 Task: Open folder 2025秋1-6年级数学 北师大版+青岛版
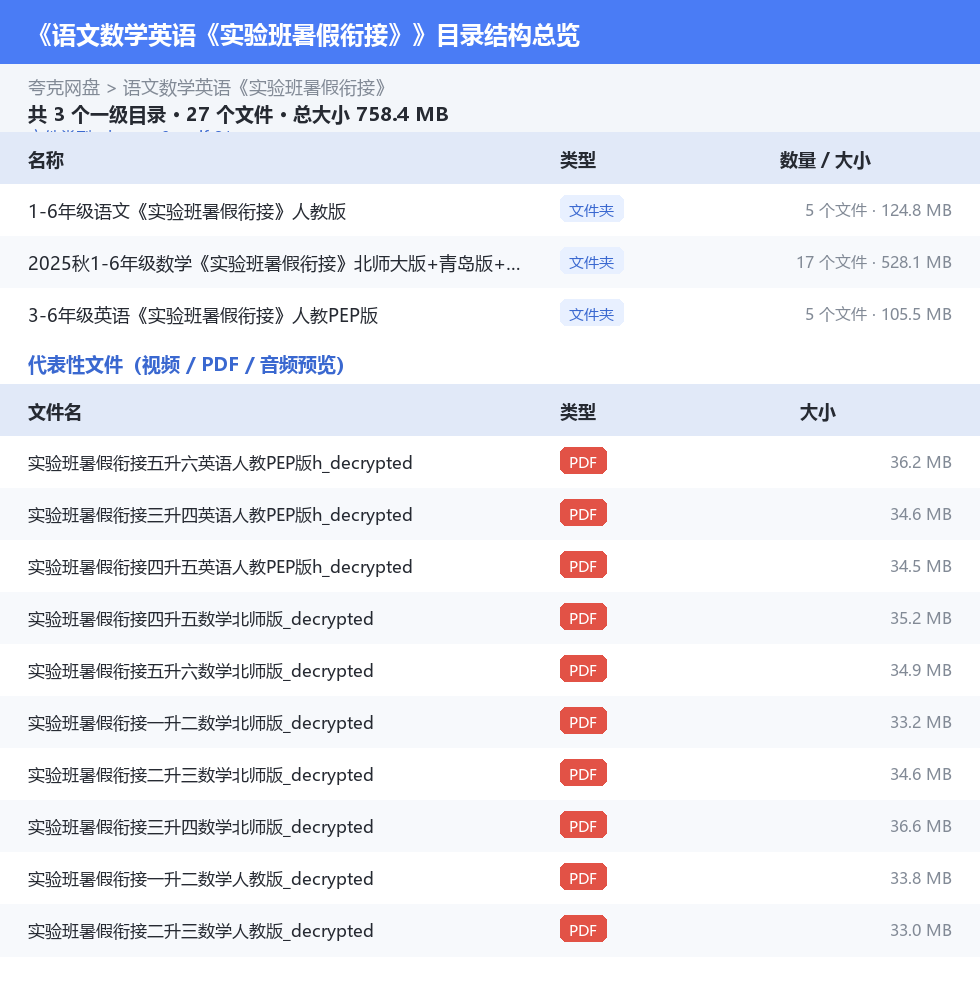click(274, 263)
